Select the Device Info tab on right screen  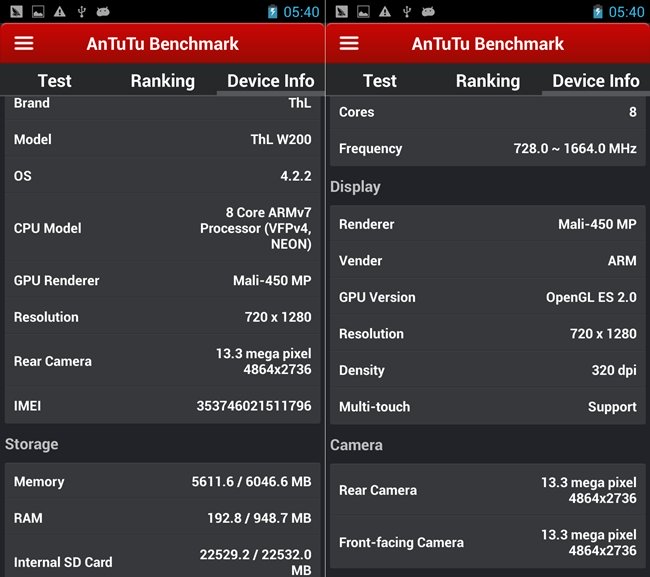[595, 81]
